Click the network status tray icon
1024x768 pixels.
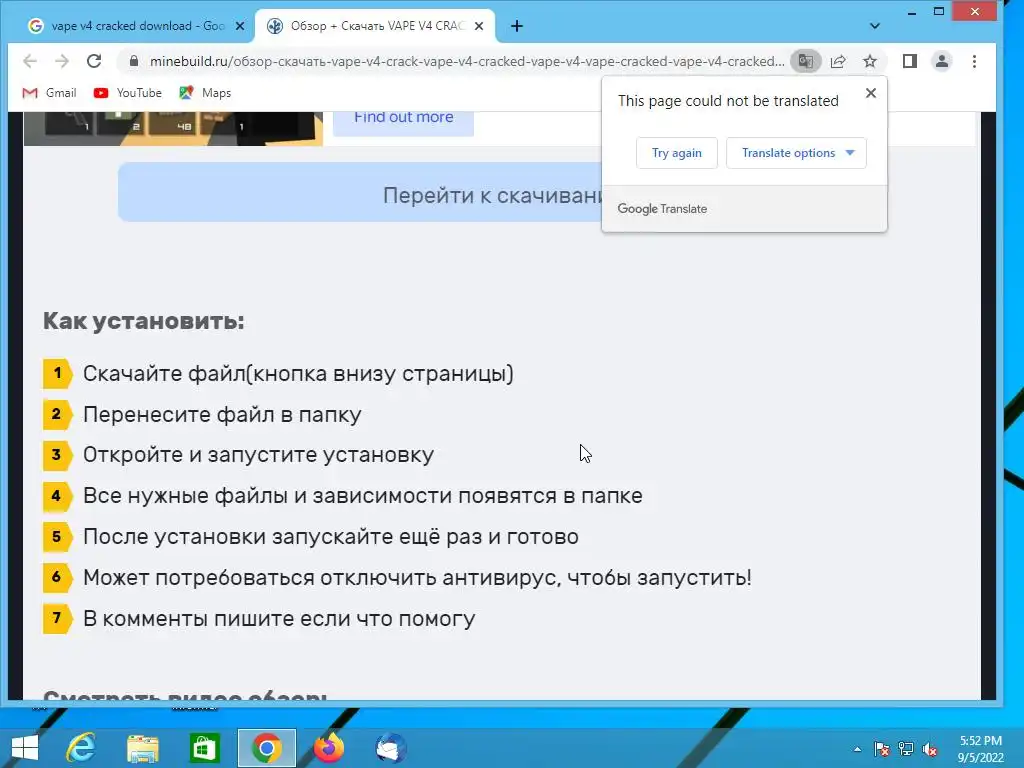coord(906,749)
